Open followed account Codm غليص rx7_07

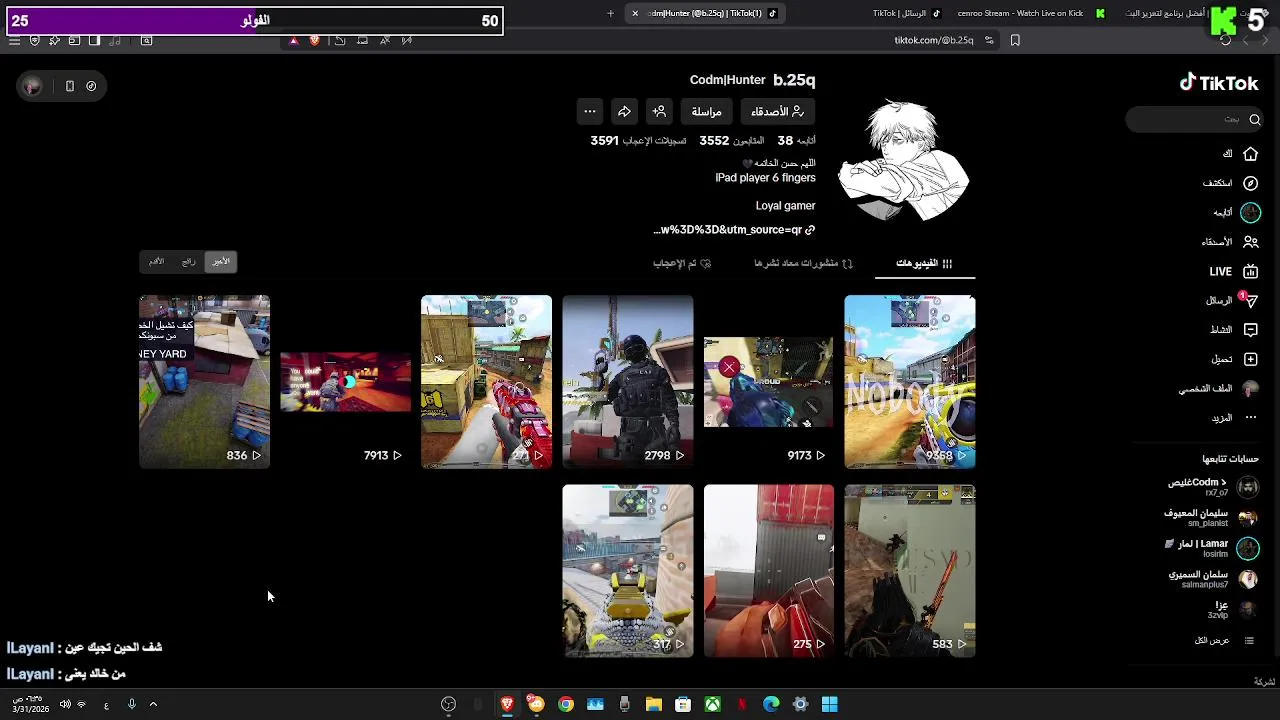(x=1212, y=487)
